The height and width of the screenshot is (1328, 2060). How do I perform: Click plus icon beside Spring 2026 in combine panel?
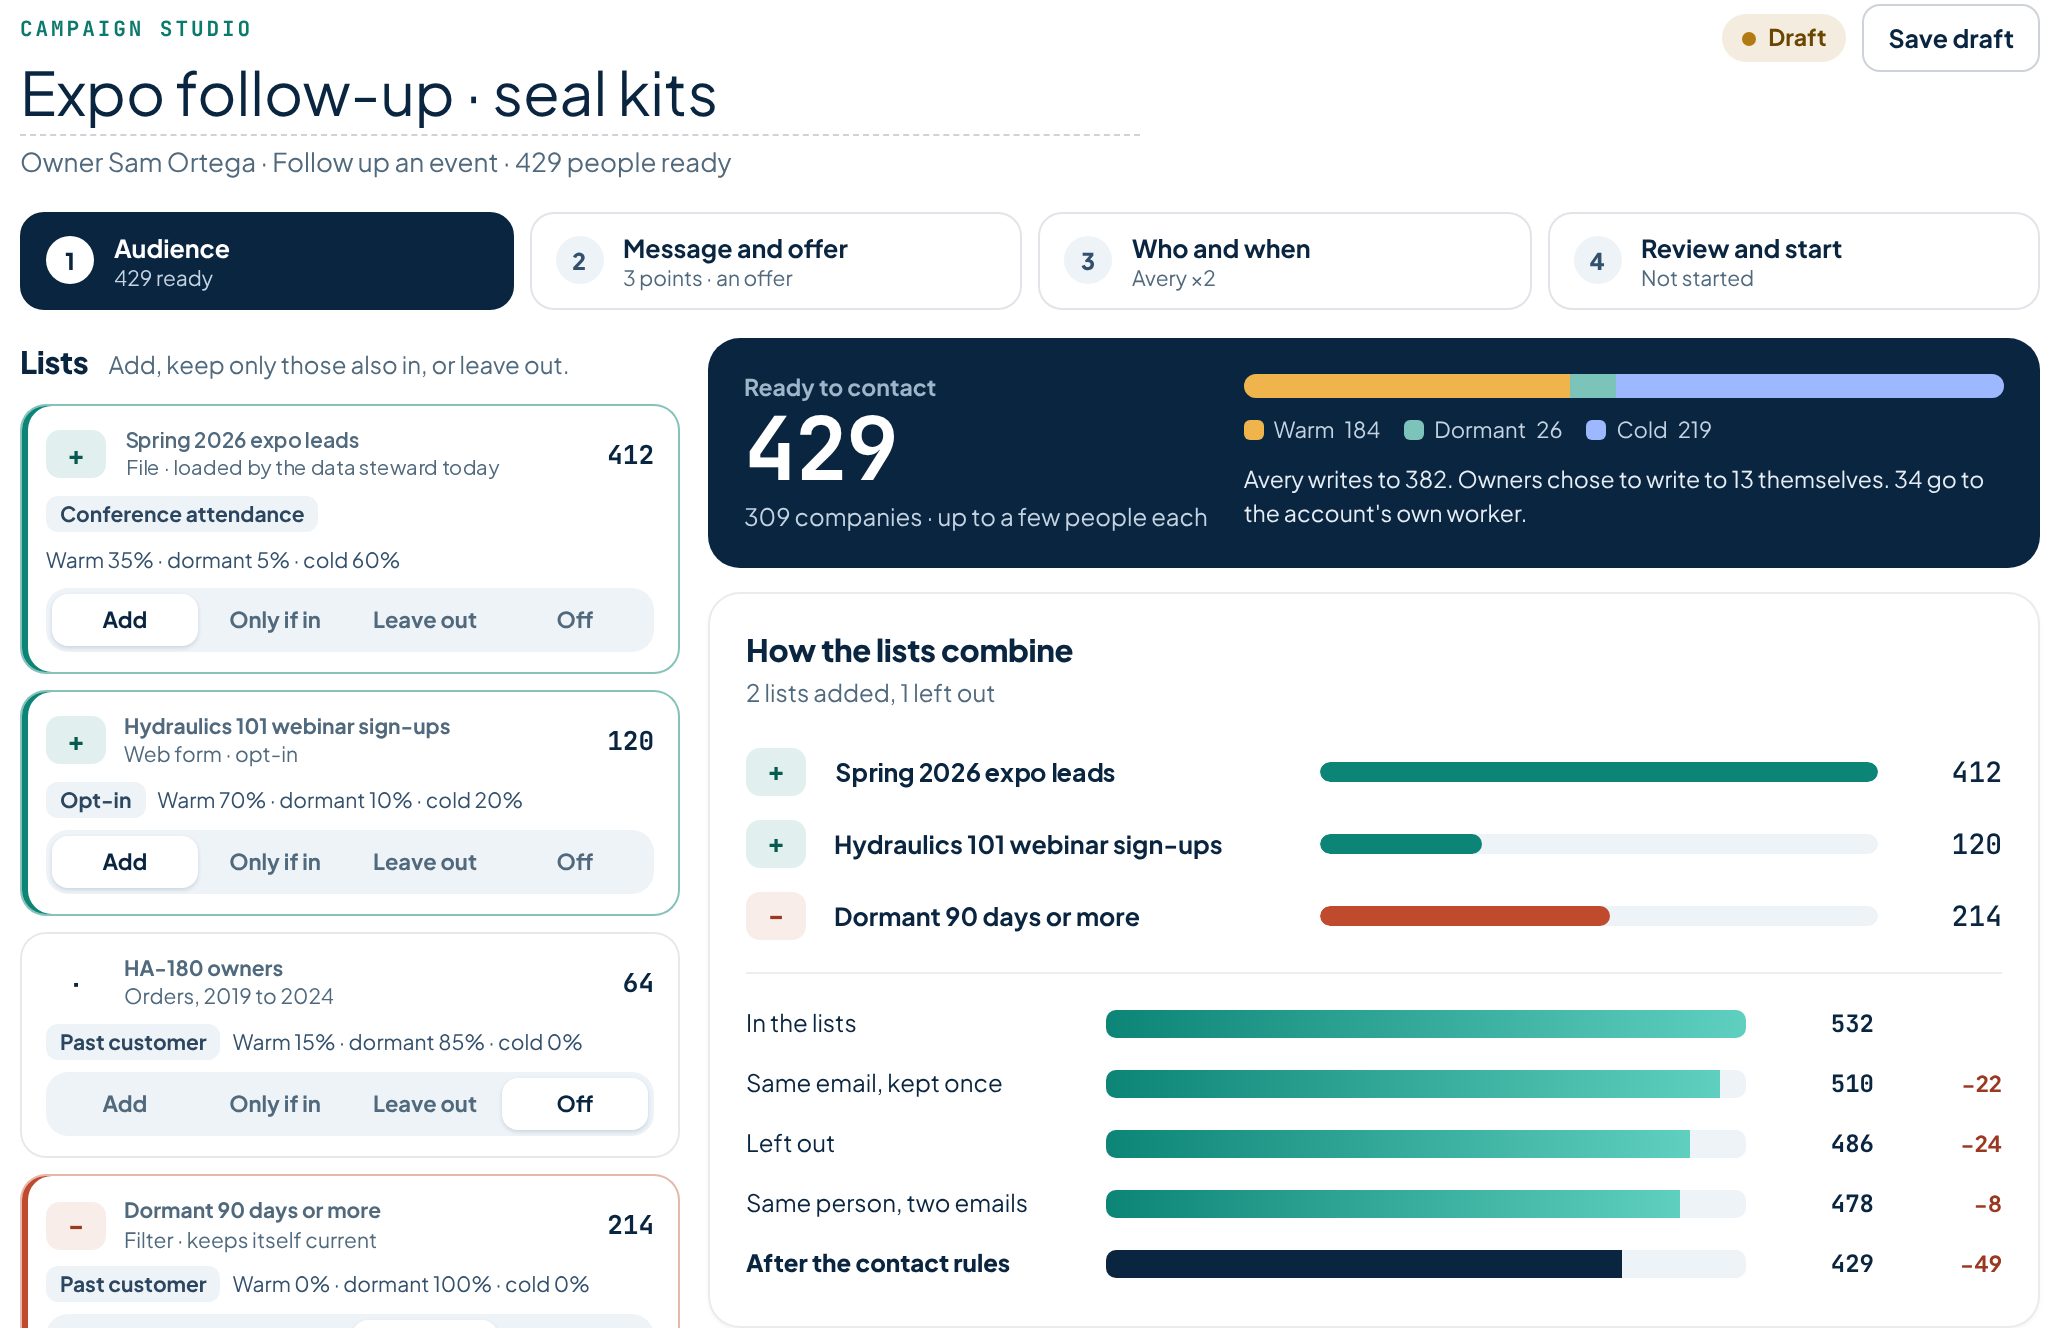coord(776,772)
